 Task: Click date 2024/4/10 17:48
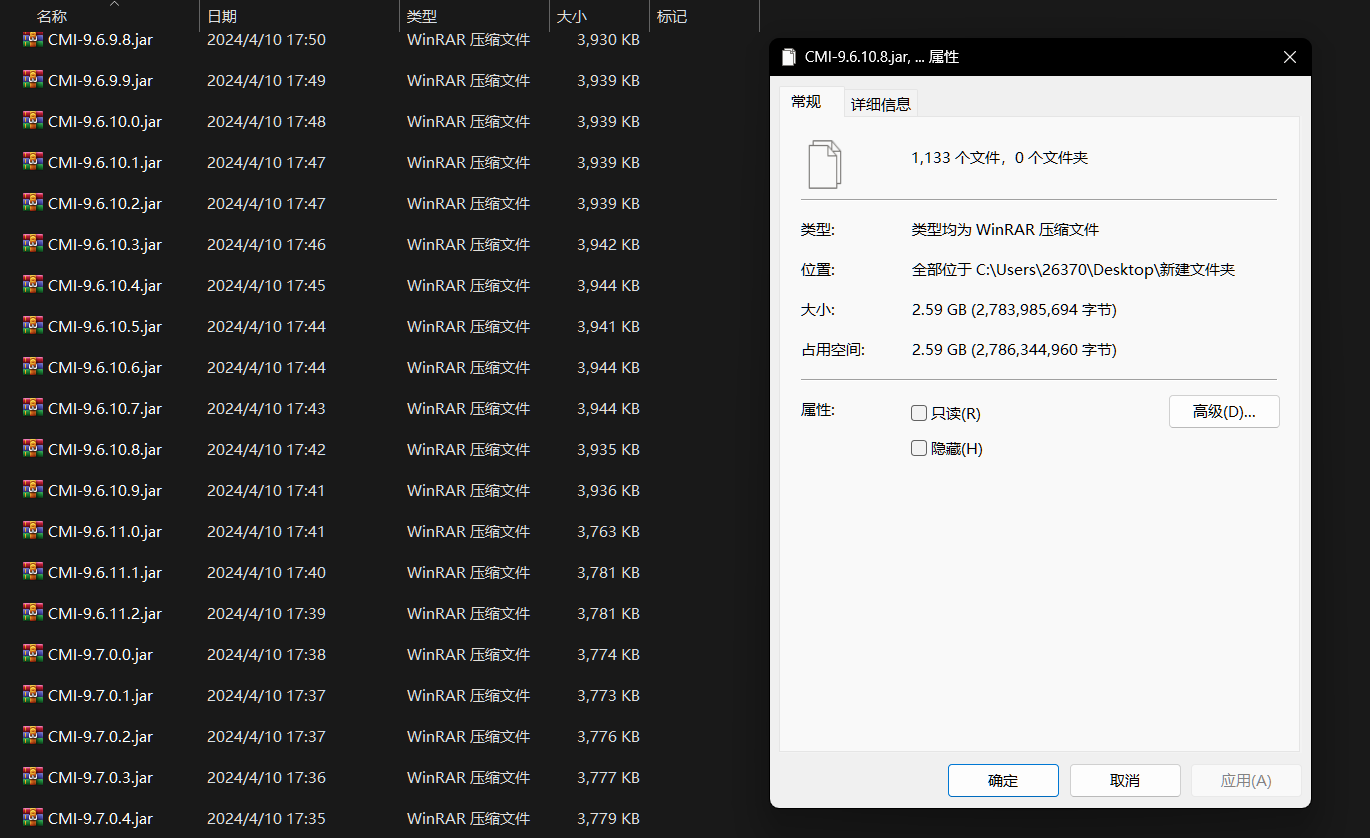[x=266, y=121]
